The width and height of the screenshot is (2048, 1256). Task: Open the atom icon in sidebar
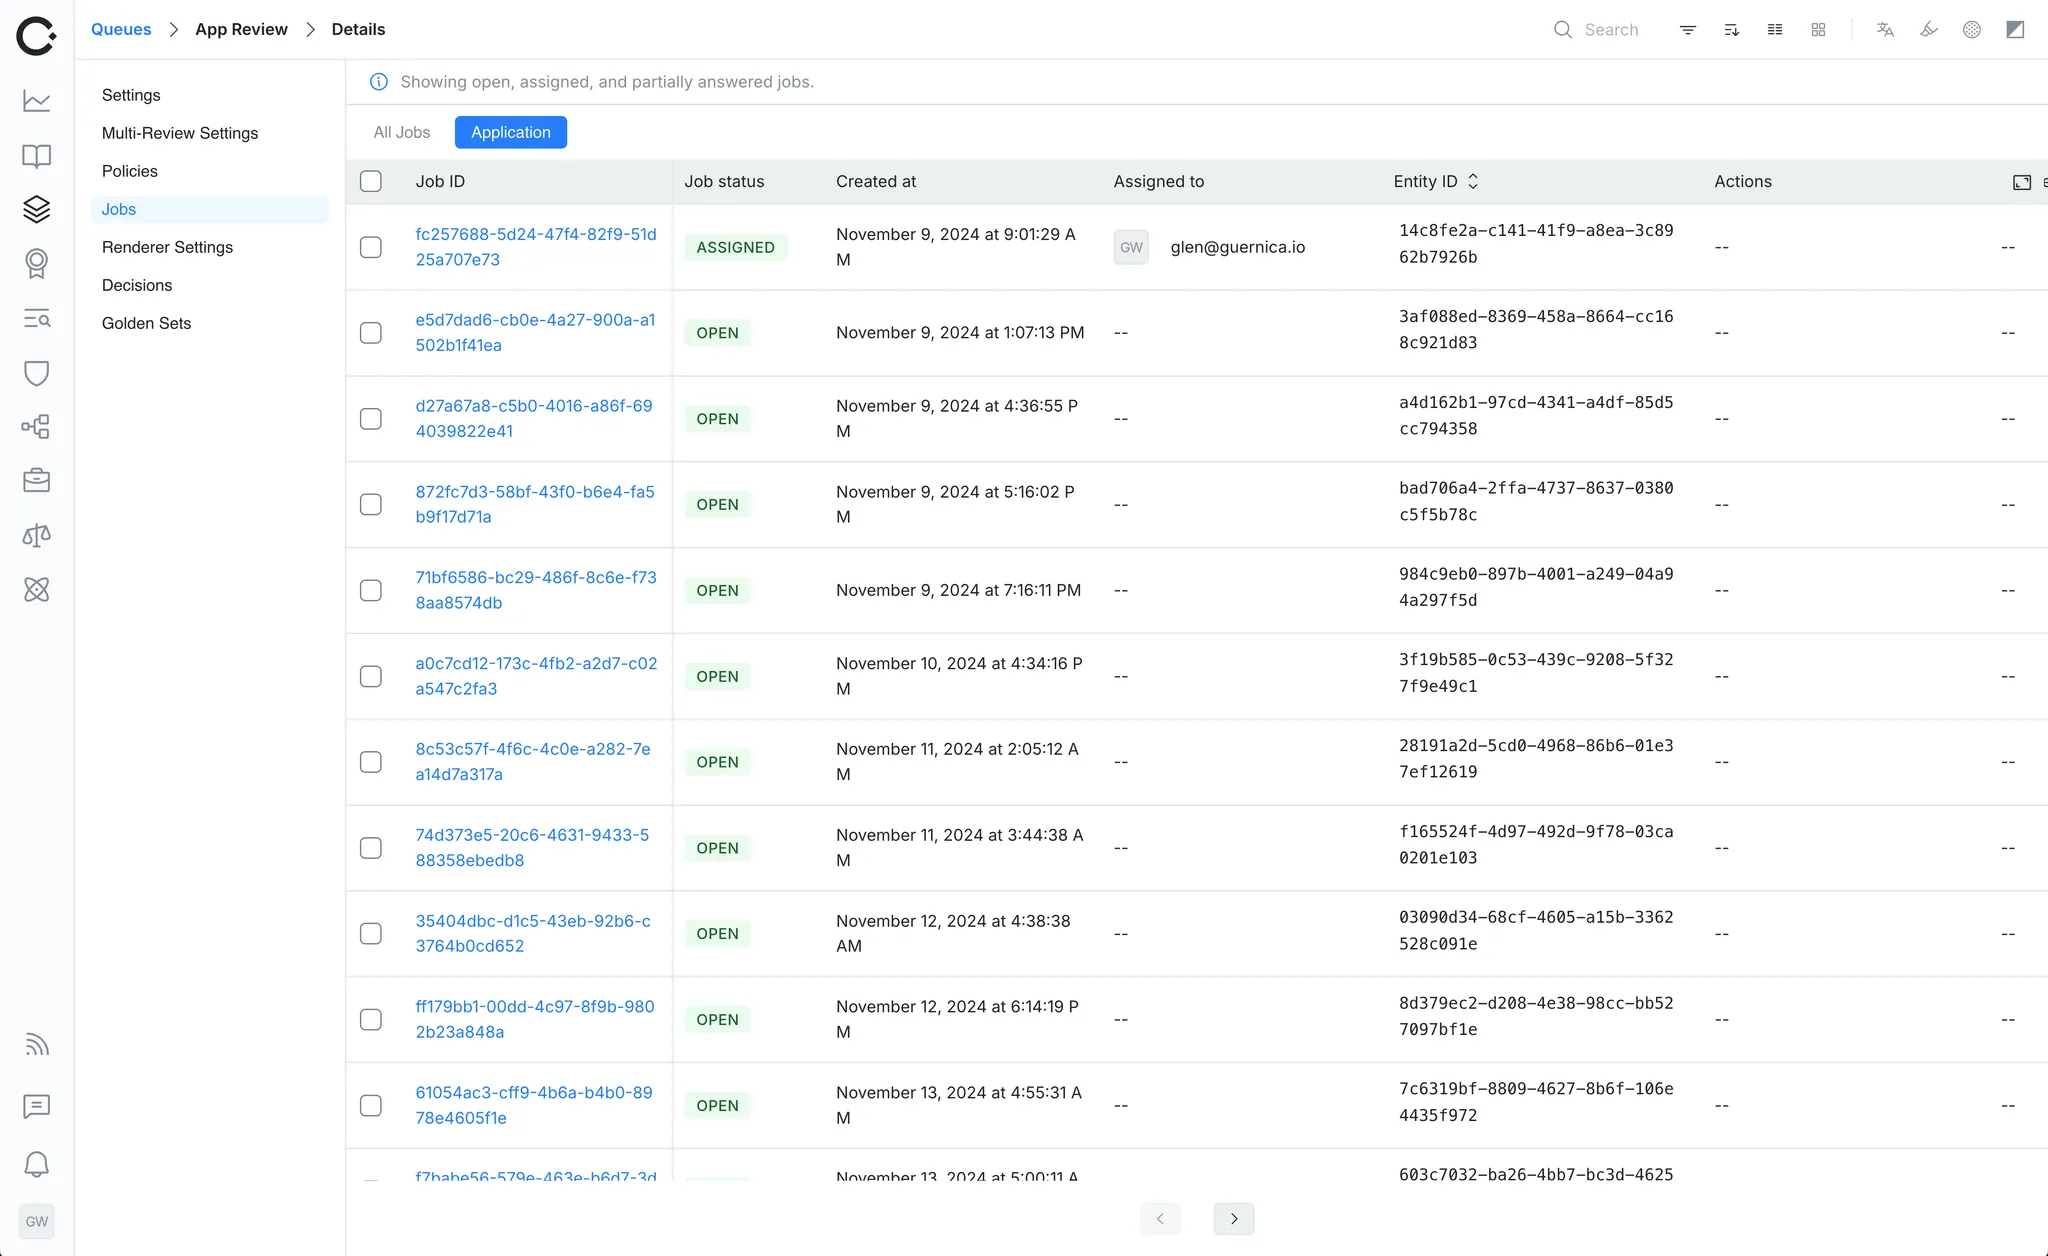[x=37, y=590]
